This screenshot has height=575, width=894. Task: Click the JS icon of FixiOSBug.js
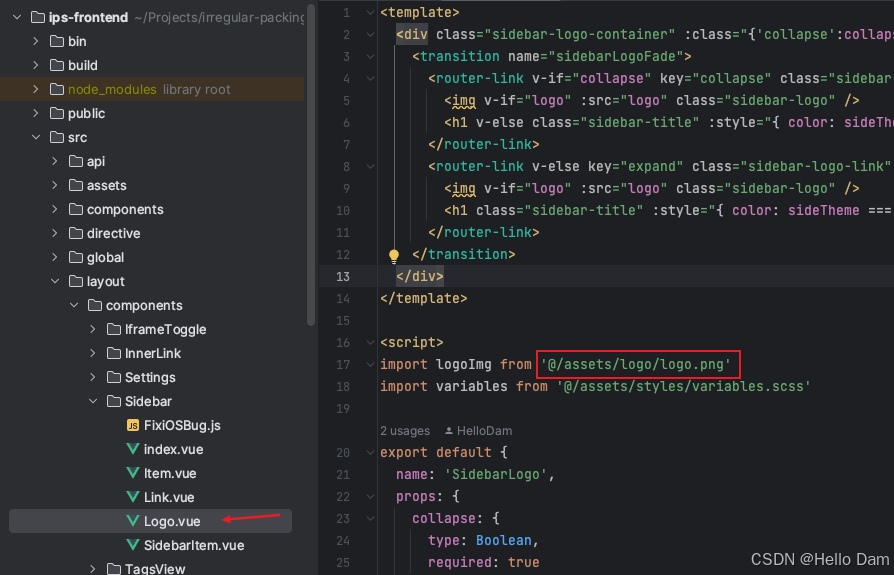click(133, 425)
